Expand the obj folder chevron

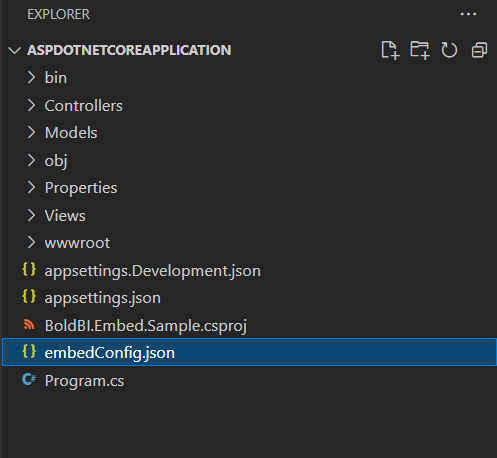[x=31, y=160]
